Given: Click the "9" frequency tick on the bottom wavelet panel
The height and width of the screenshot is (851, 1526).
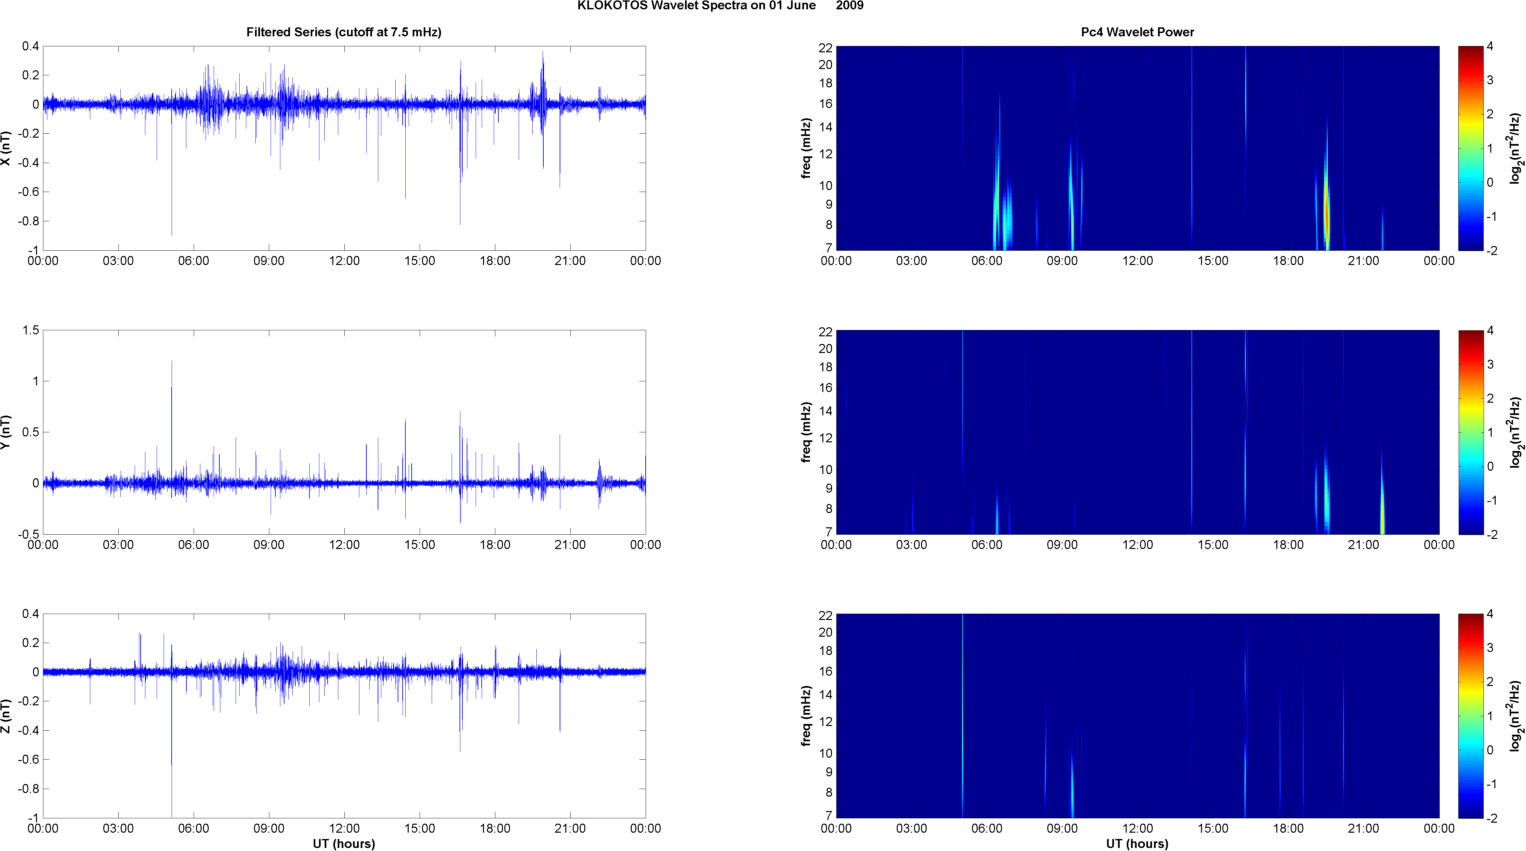Looking at the screenshot, I should pyautogui.click(x=829, y=772).
